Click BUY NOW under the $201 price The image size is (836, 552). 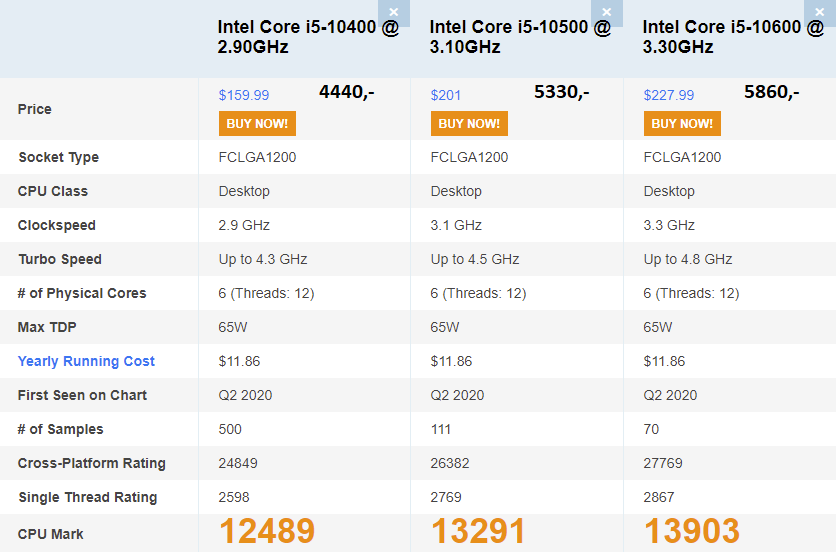[x=469, y=124]
